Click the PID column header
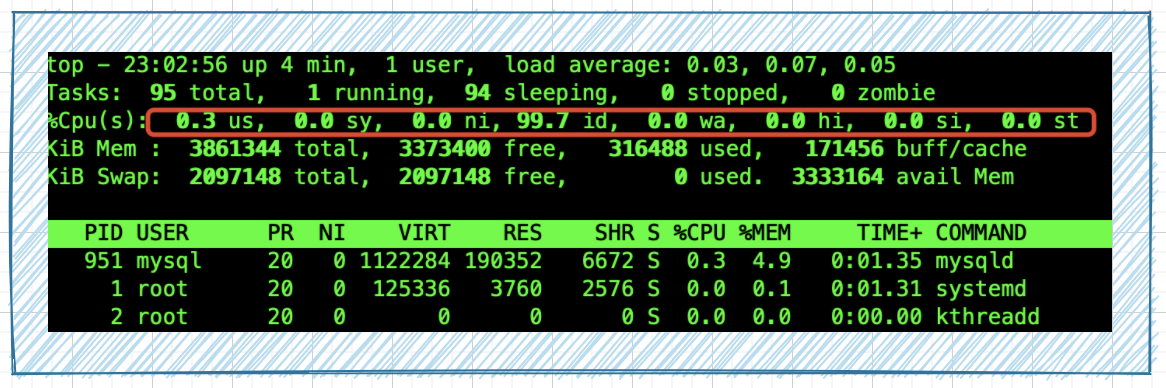Viewport: 1166px width, 388px height. pos(104,233)
